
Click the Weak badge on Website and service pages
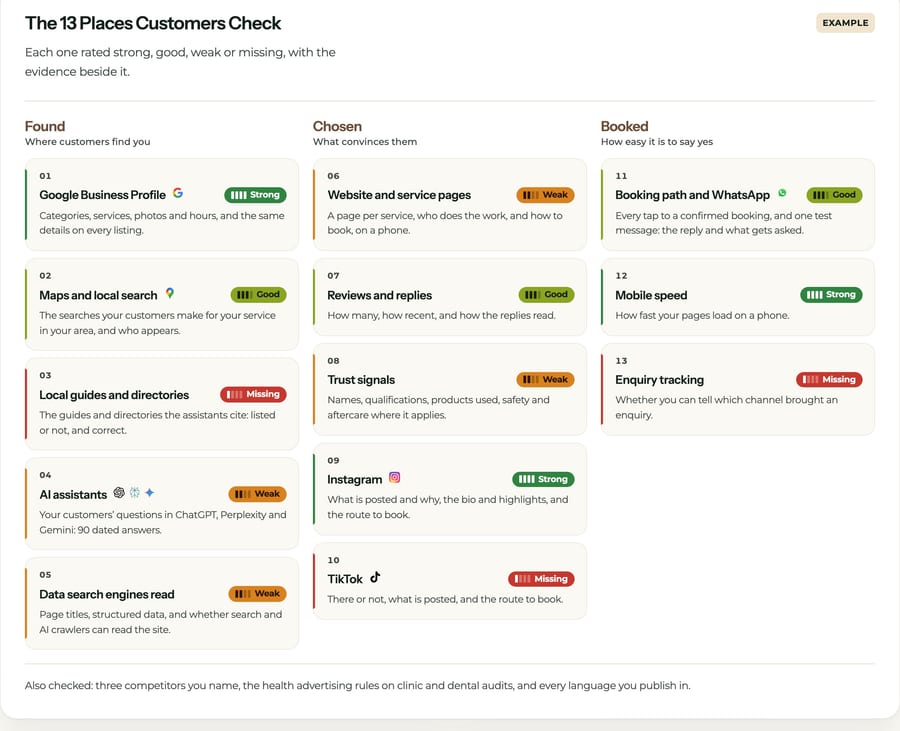[x=545, y=195]
